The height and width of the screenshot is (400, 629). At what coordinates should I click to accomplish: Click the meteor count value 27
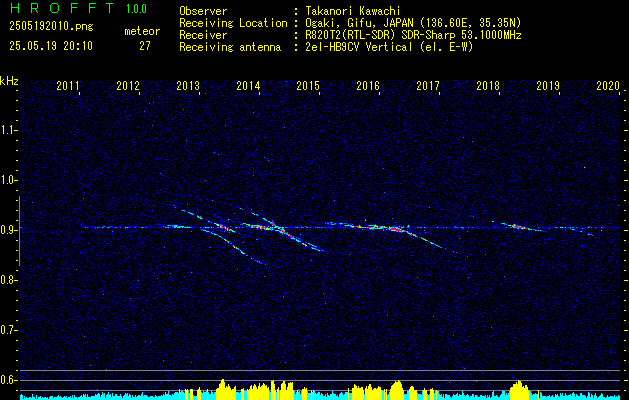point(145,46)
